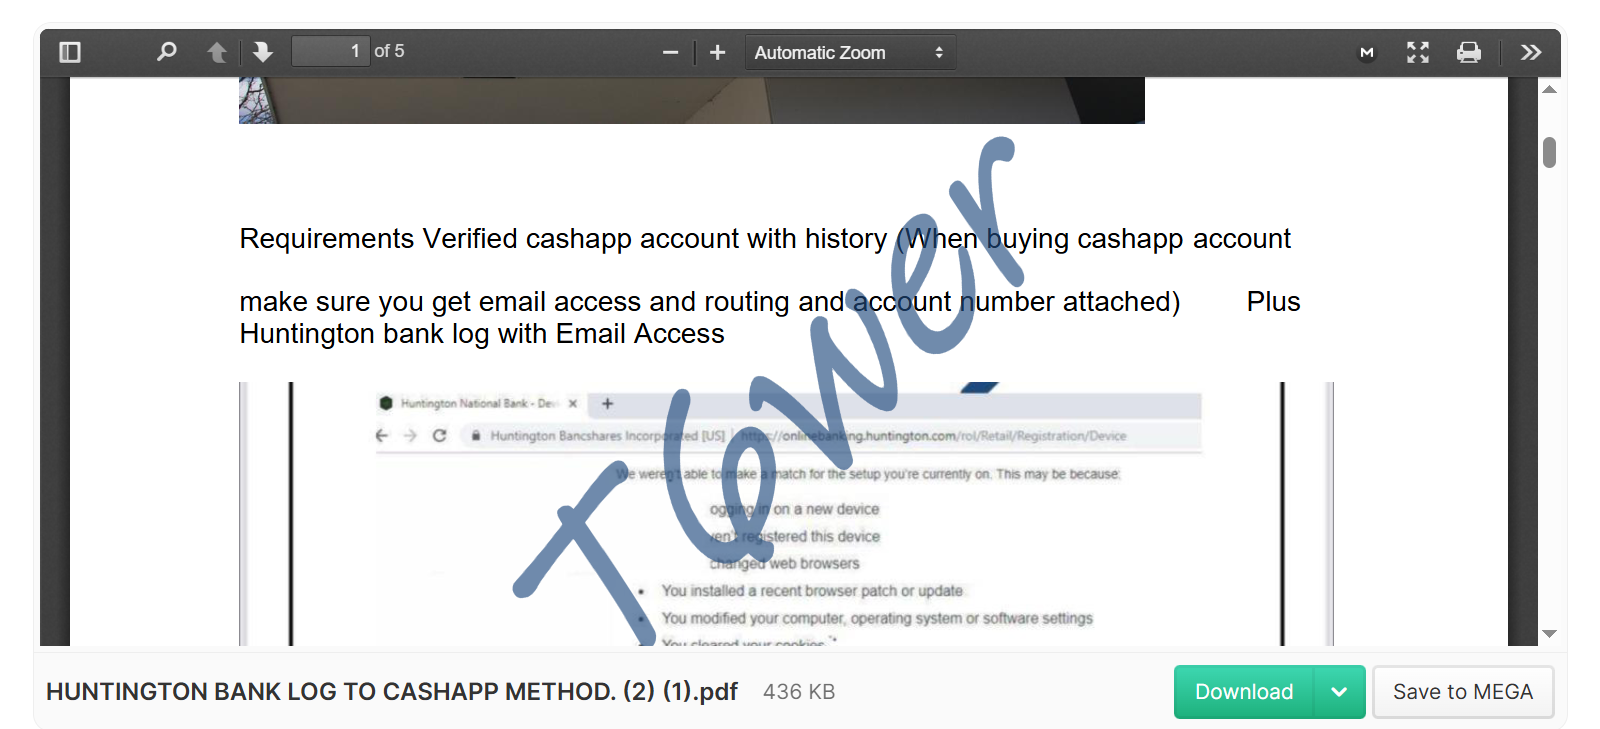Open the Automatic Zoom dropdown
Image resolution: width=1600 pixels, height=729 pixels.
tap(850, 52)
